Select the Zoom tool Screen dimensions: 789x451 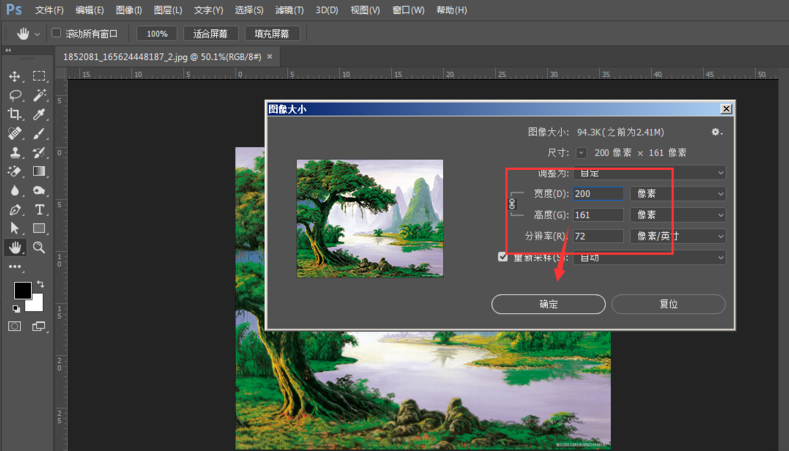(x=39, y=248)
